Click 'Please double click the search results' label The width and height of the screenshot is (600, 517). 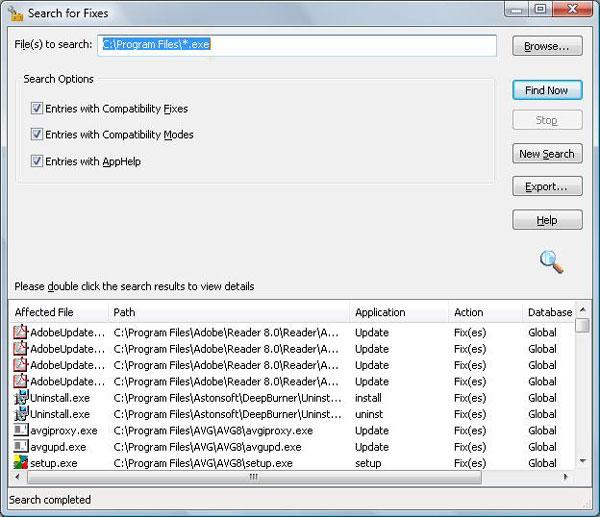[134, 286]
